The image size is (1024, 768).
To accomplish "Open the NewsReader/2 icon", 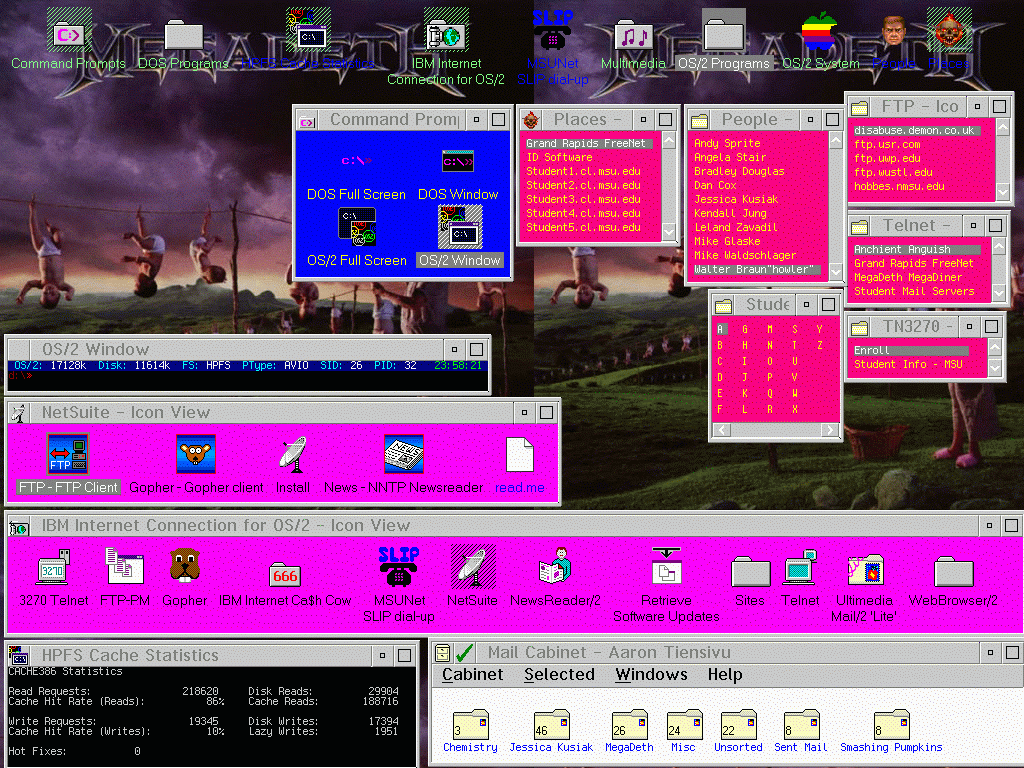I will pyautogui.click(x=555, y=568).
